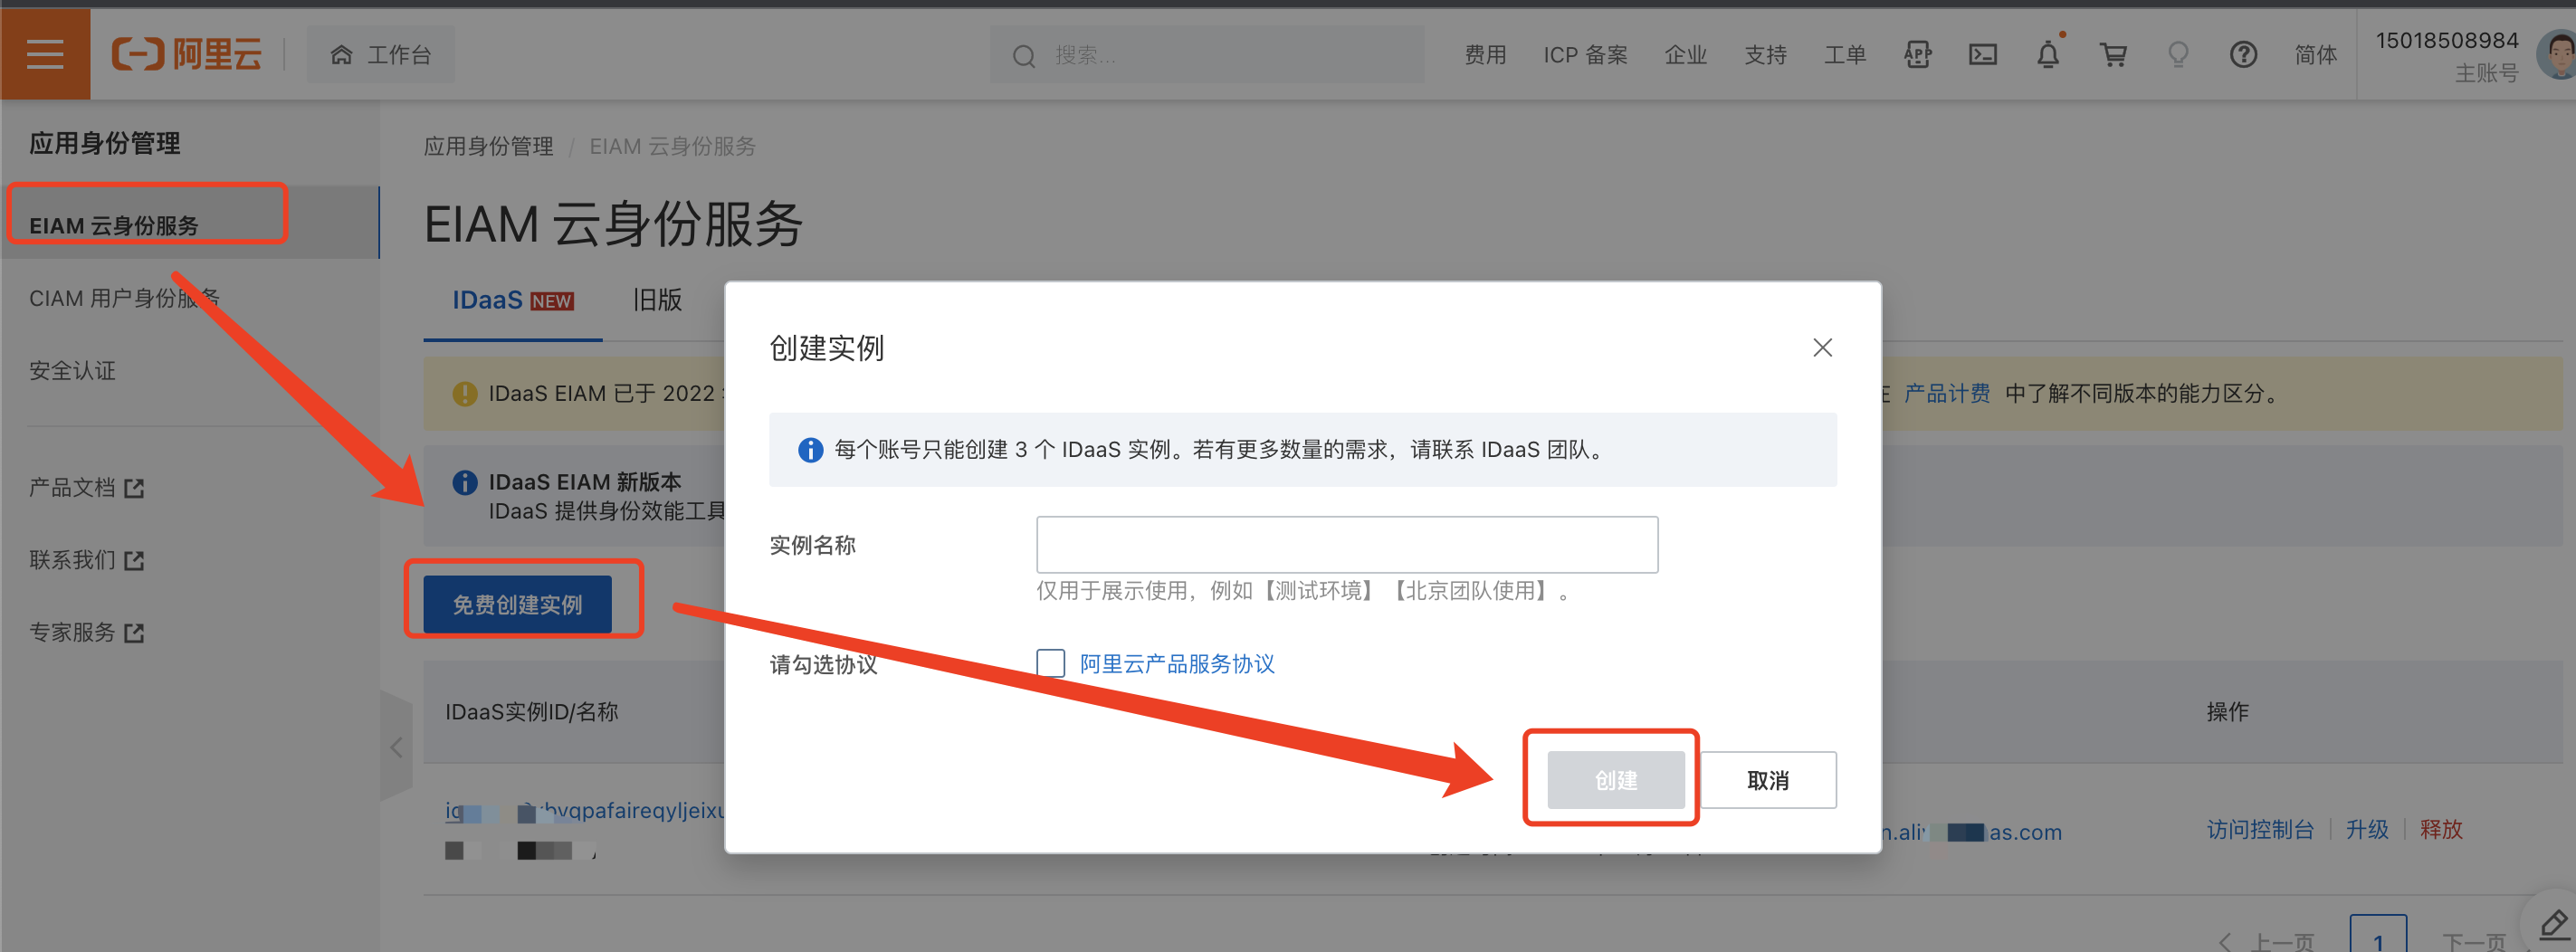The width and height of the screenshot is (2576, 952).
Task: Click the 工作台 button
Action: point(380,54)
